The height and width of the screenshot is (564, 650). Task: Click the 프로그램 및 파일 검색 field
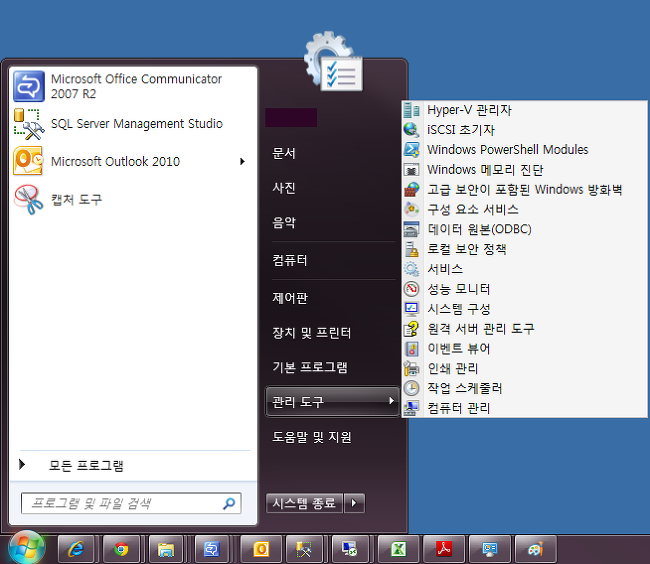click(131, 503)
